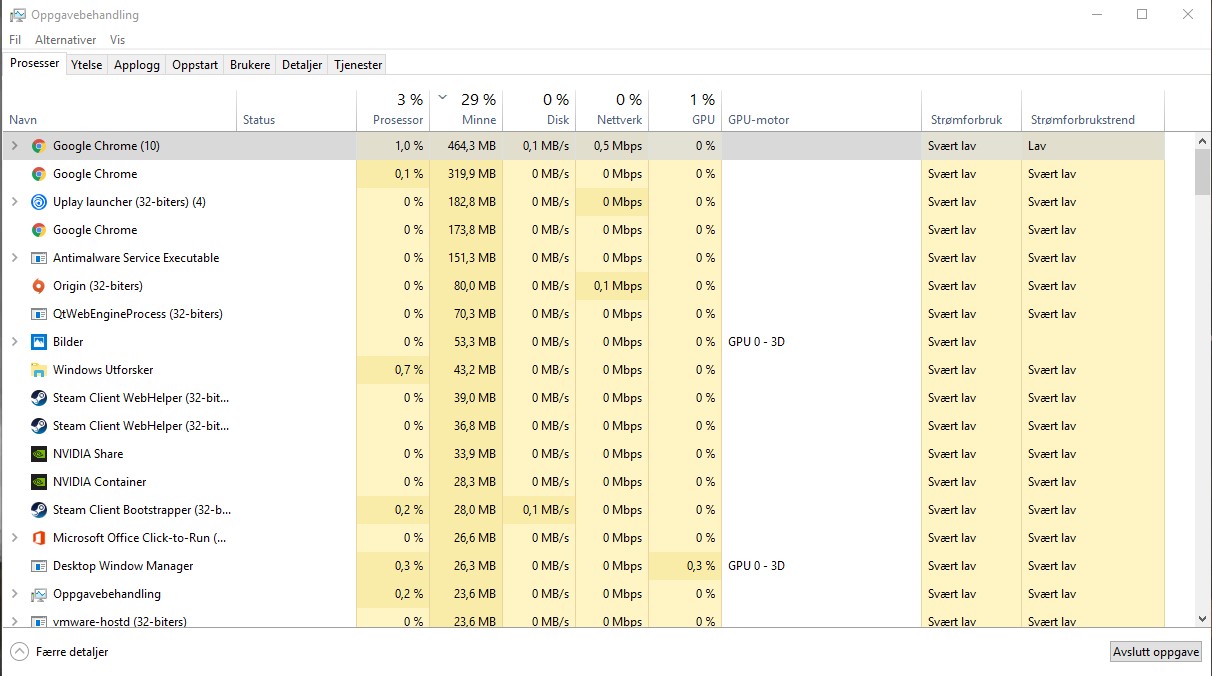Select the Prosesser tab
This screenshot has width=1212, height=676.
[x=35, y=63]
